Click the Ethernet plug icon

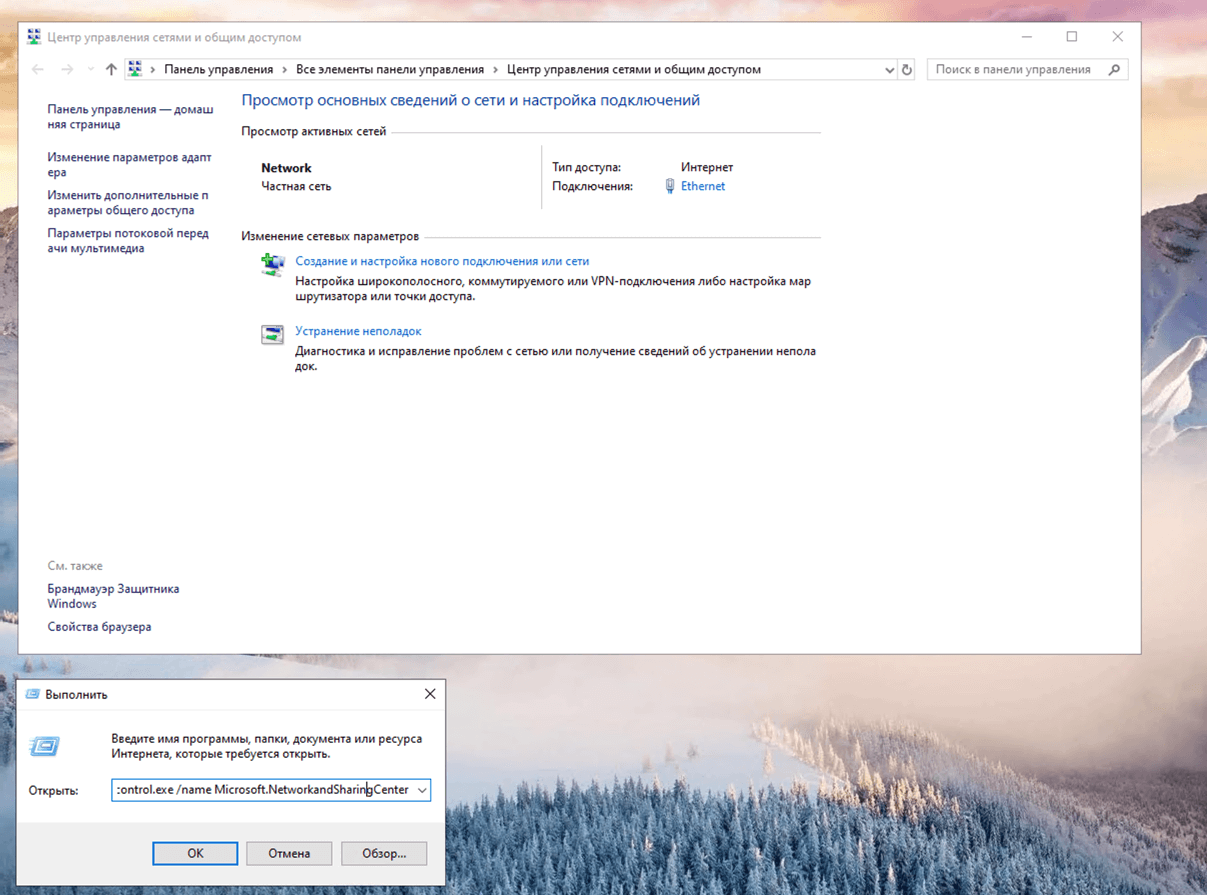[x=670, y=186]
